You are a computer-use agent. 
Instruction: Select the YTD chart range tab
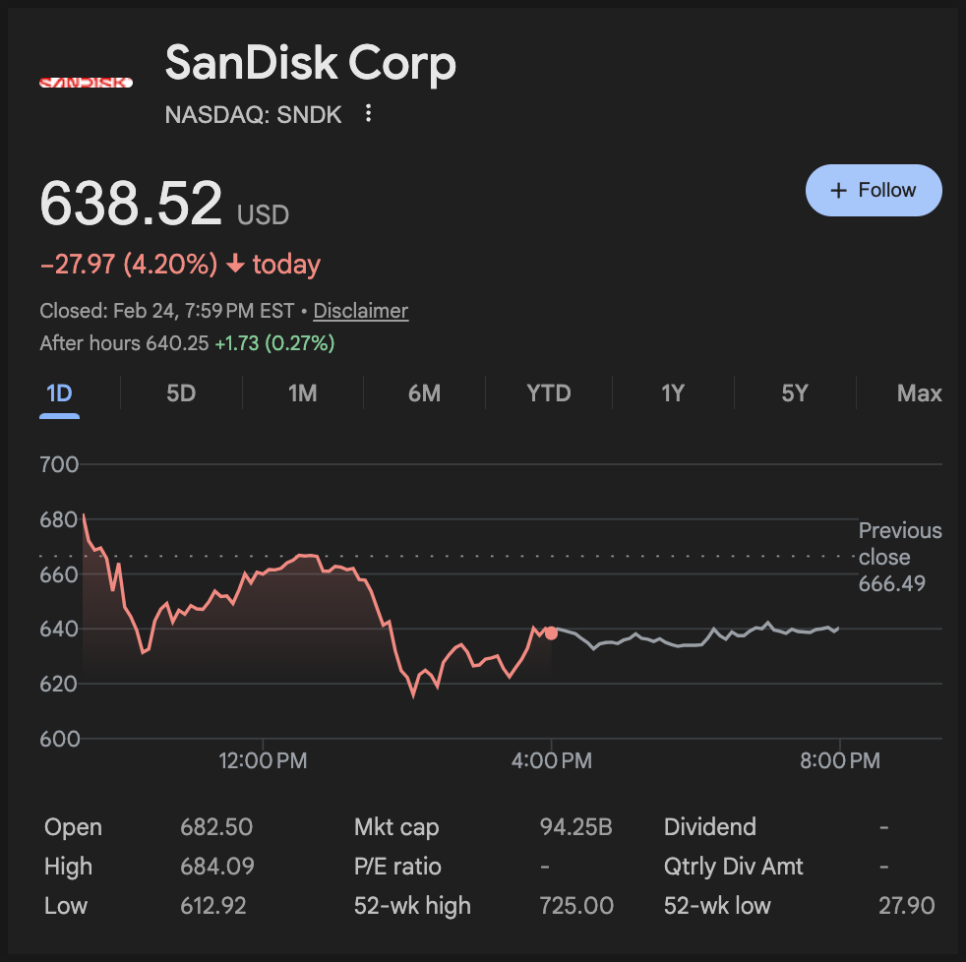(x=548, y=393)
